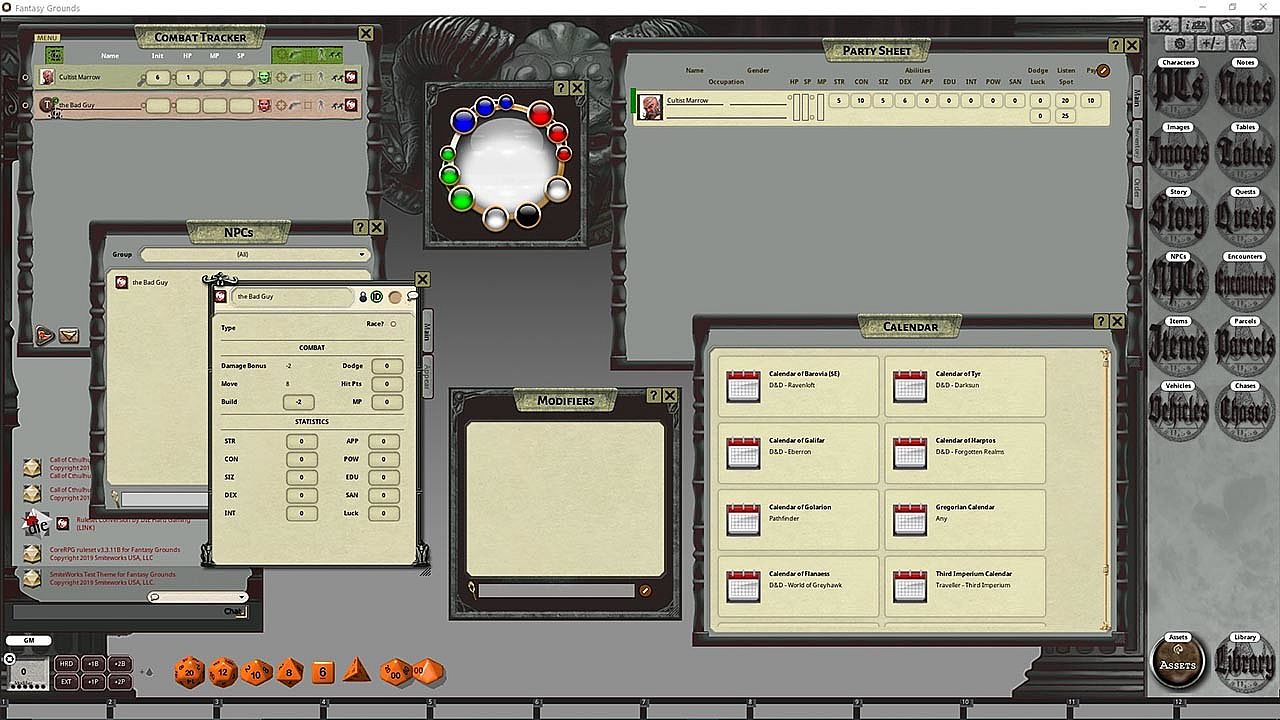The image size is (1280, 720).
Task: Select the large blue color gem
Action: 462,121
